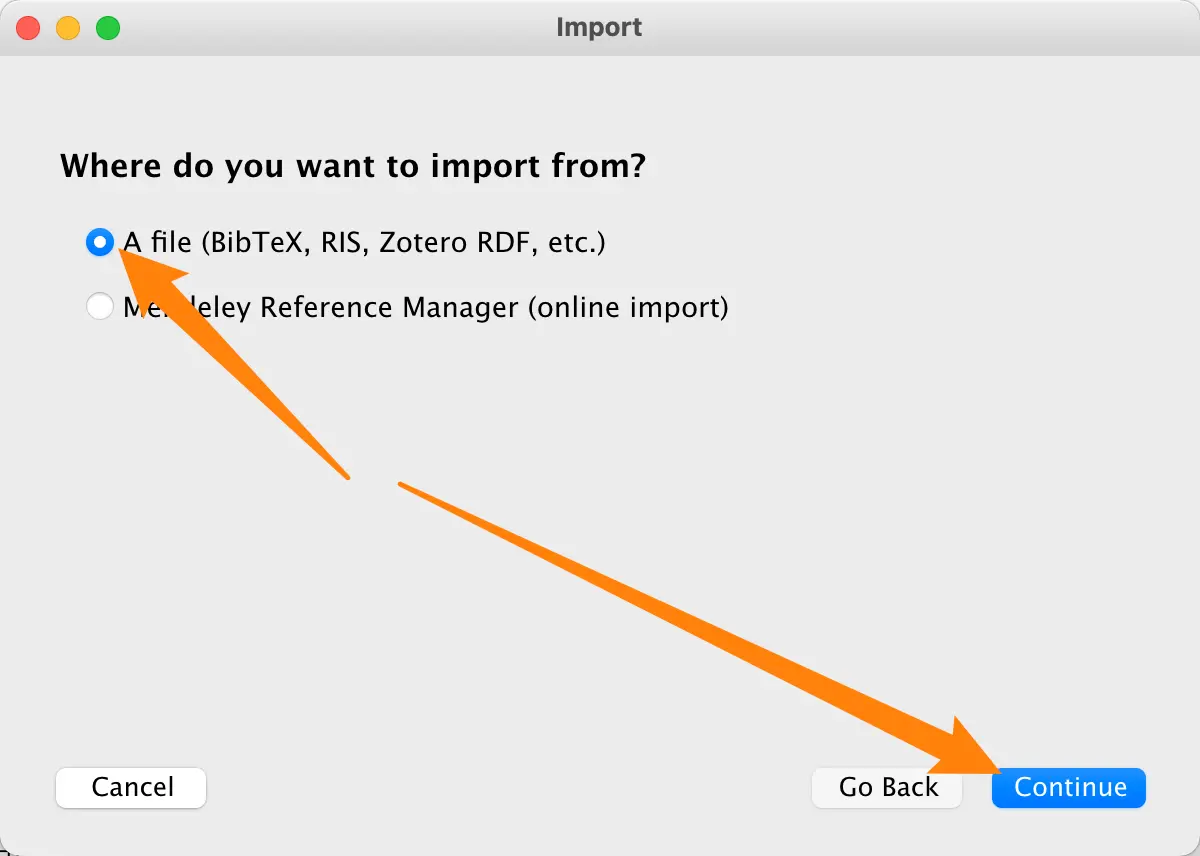Maximize the Import window with green button
Viewport: 1200px width, 856px height.
coord(108,28)
